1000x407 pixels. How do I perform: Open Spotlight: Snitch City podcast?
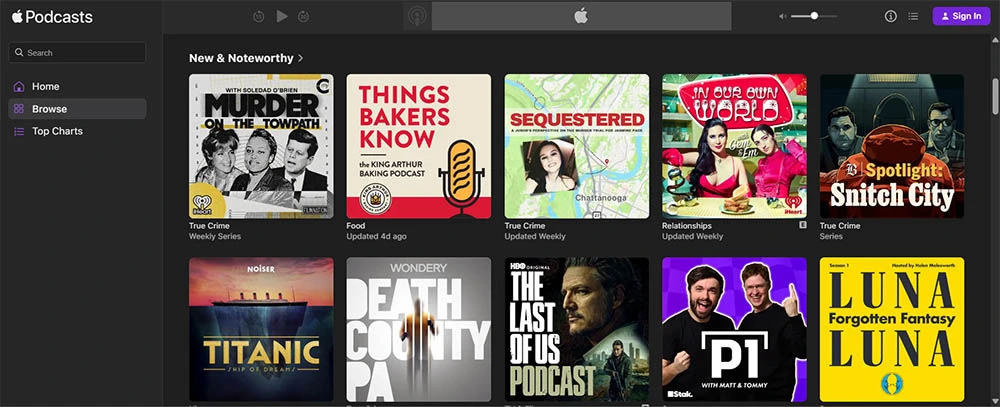(892, 146)
